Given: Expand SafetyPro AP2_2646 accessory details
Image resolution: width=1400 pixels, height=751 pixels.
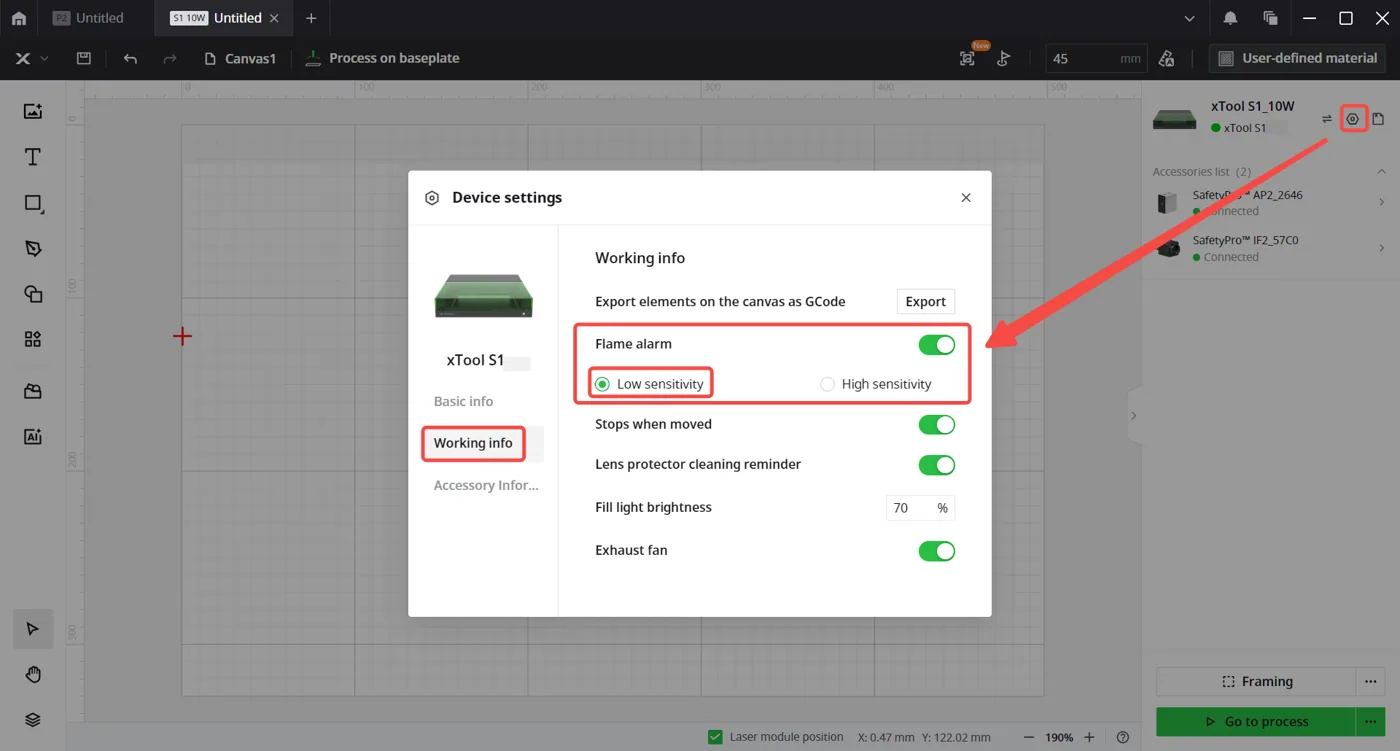Looking at the screenshot, I should tap(1382, 202).
